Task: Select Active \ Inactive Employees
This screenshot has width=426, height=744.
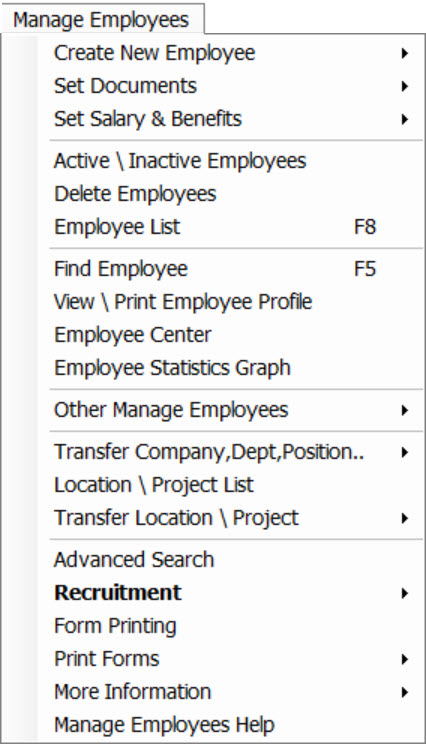Action: click(x=231, y=161)
